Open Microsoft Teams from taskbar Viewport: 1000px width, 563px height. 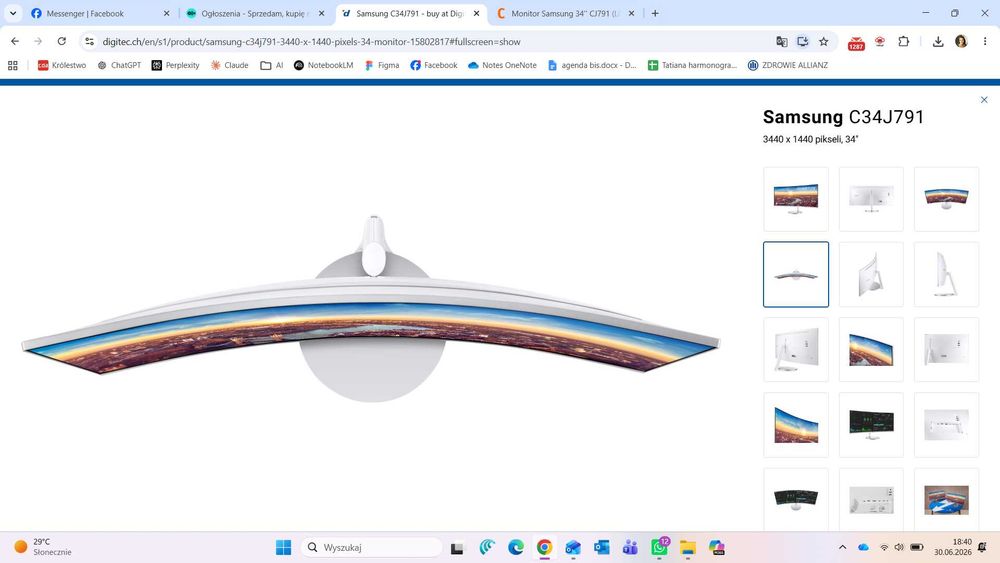pos(630,547)
